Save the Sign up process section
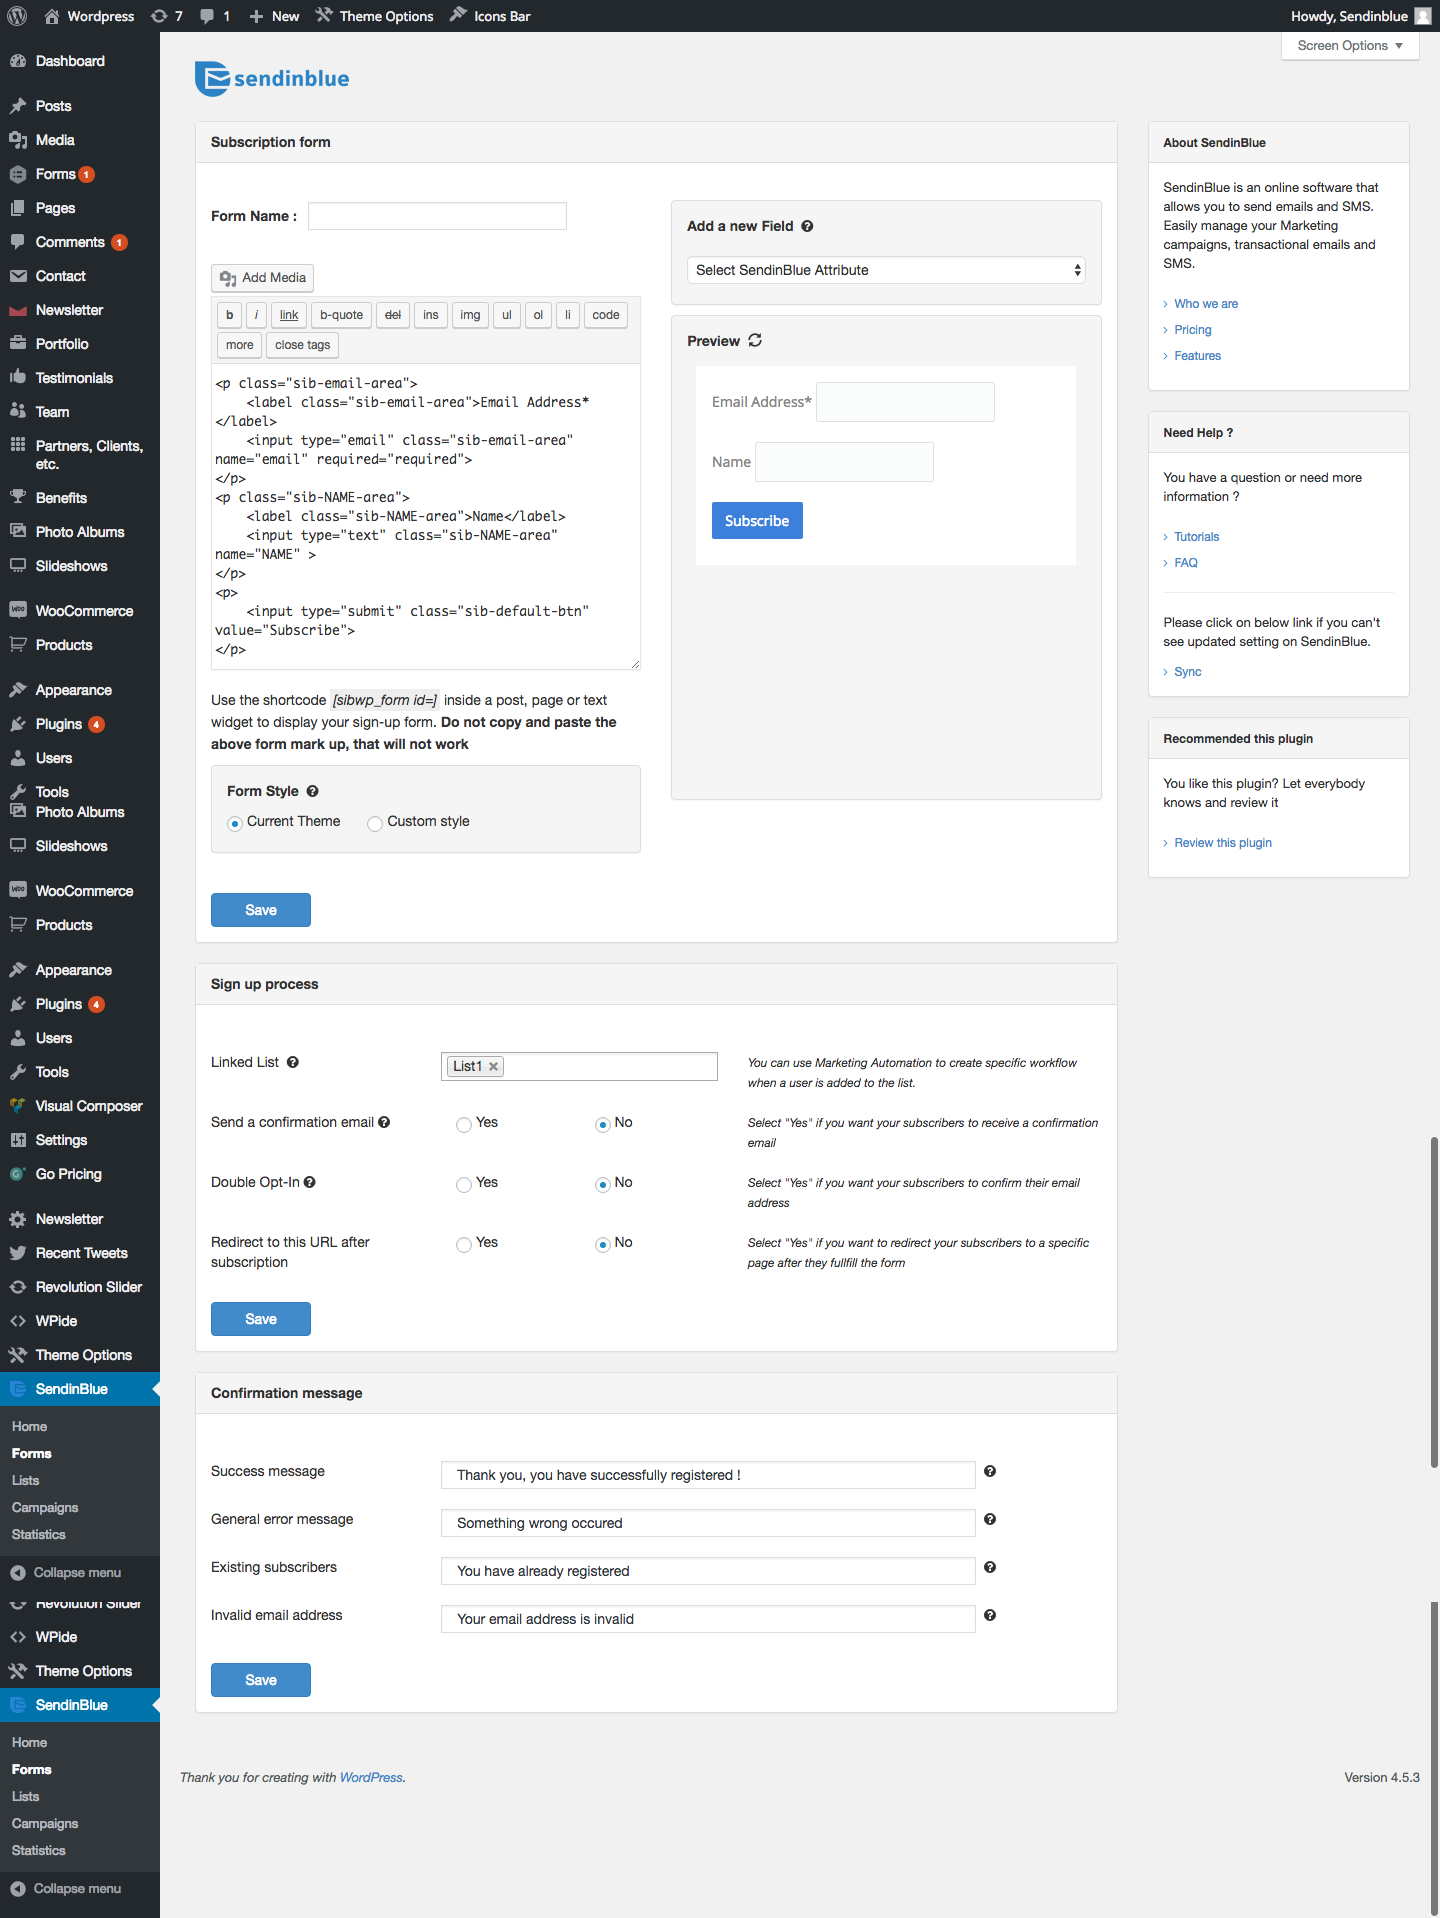Viewport: 1440px width, 1918px height. 261,1319
